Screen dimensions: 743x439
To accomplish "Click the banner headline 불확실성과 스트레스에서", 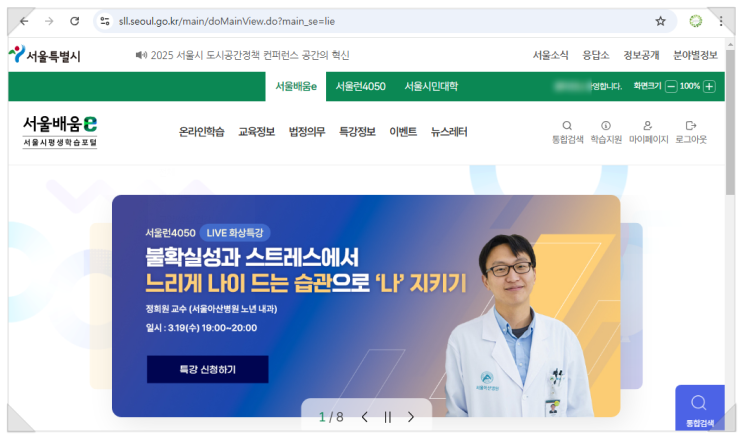I will click(x=252, y=257).
